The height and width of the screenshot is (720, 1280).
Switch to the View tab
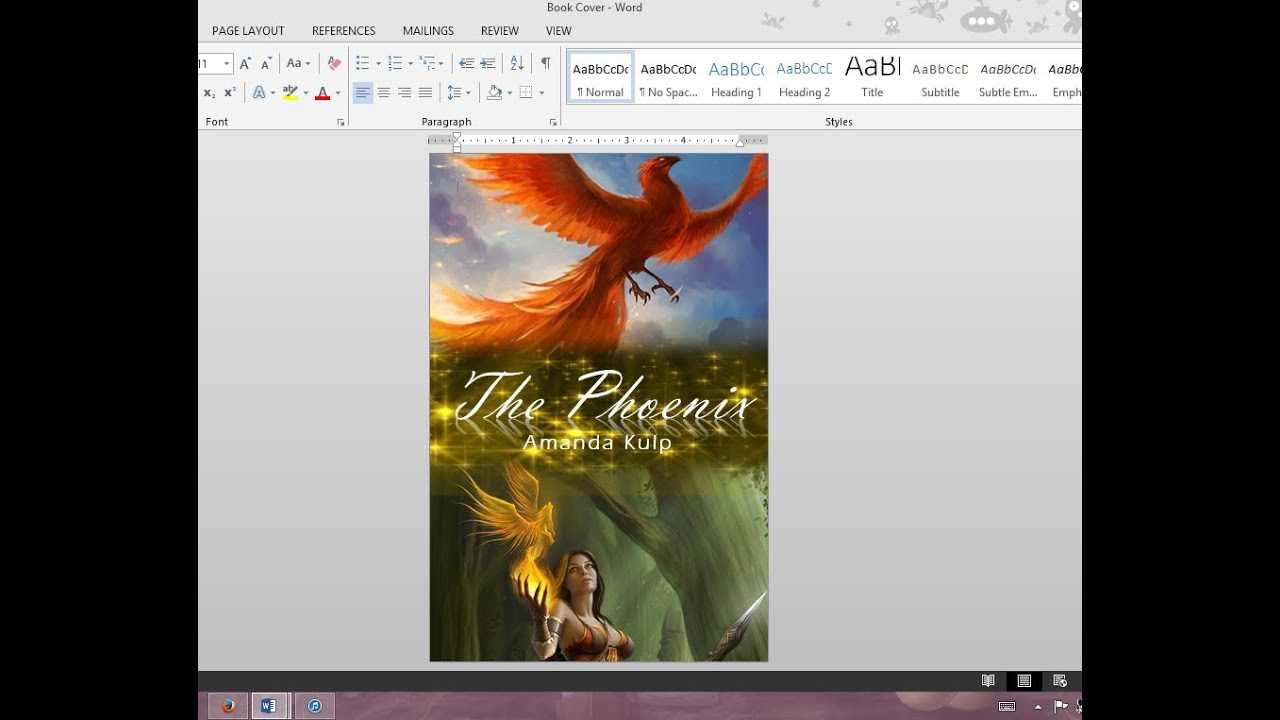pyautogui.click(x=559, y=31)
